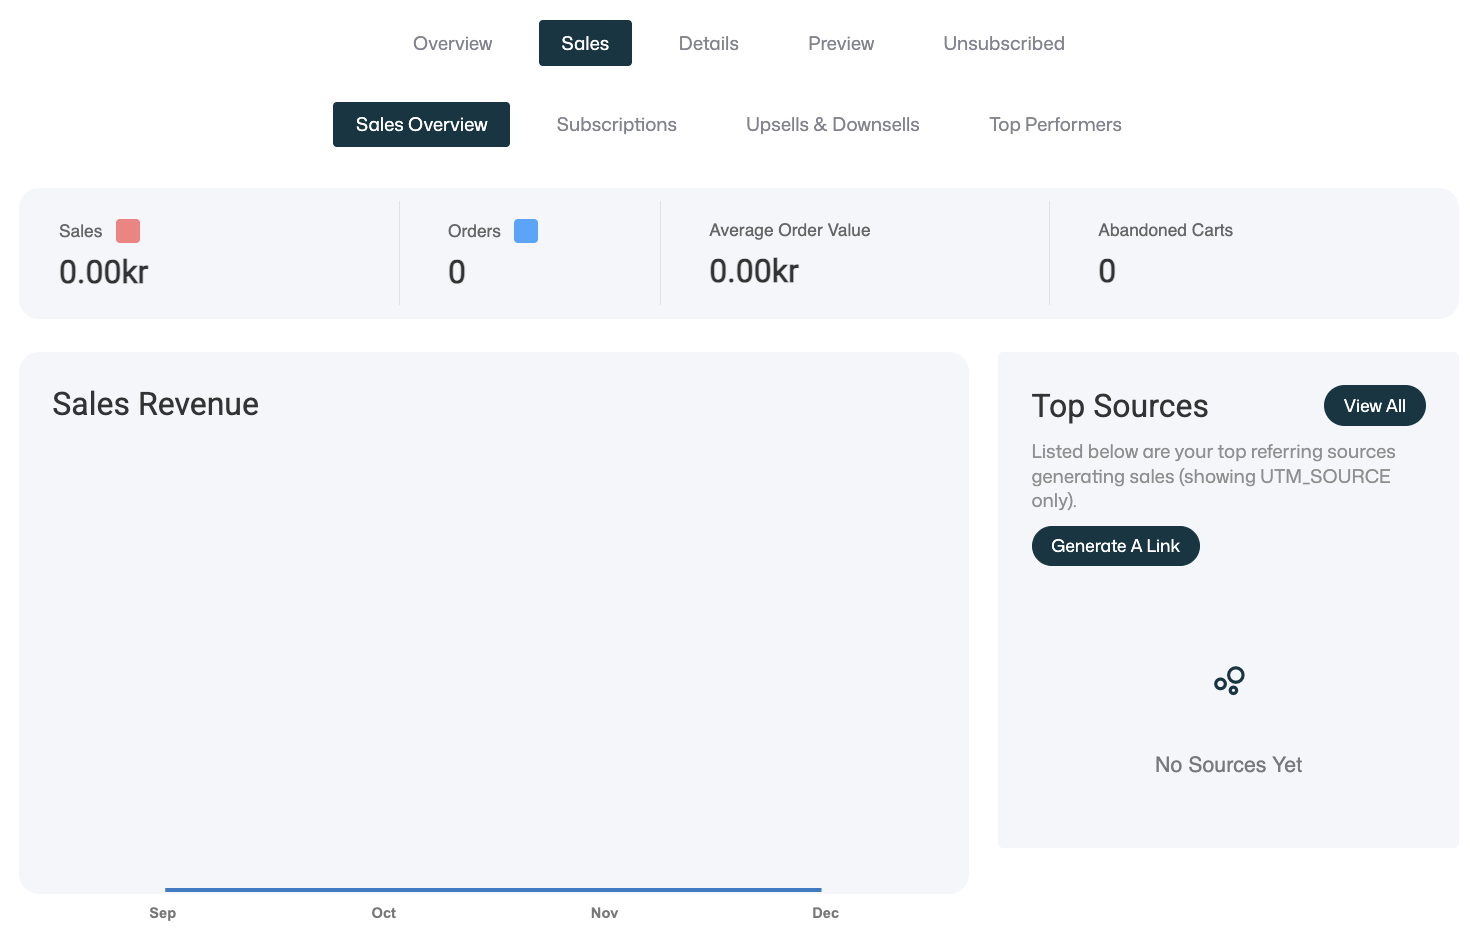The width and height of the screenshot is (1470, 940).
Task: Select the Sales Overview sub-tab
Action: [421, 124]
